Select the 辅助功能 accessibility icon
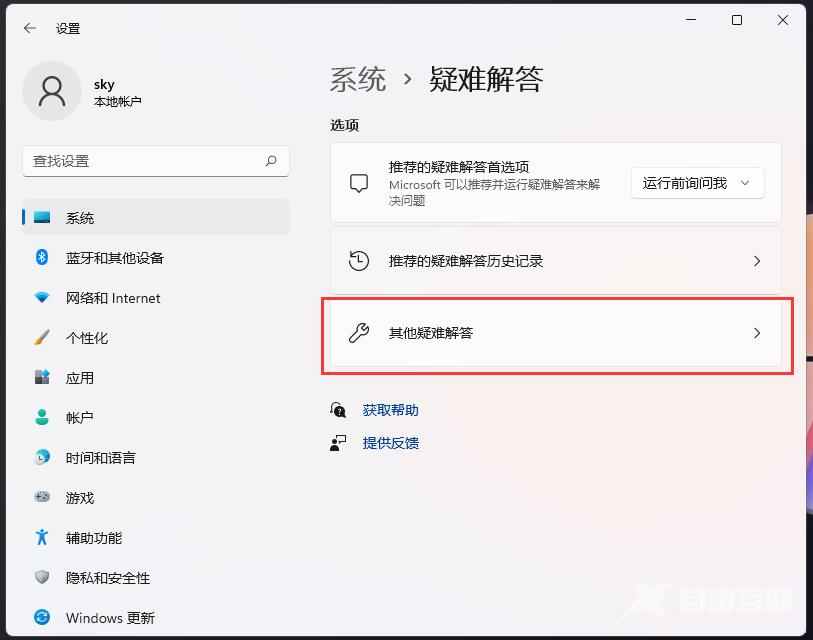813x640 pixels. [x=41, y=538]
